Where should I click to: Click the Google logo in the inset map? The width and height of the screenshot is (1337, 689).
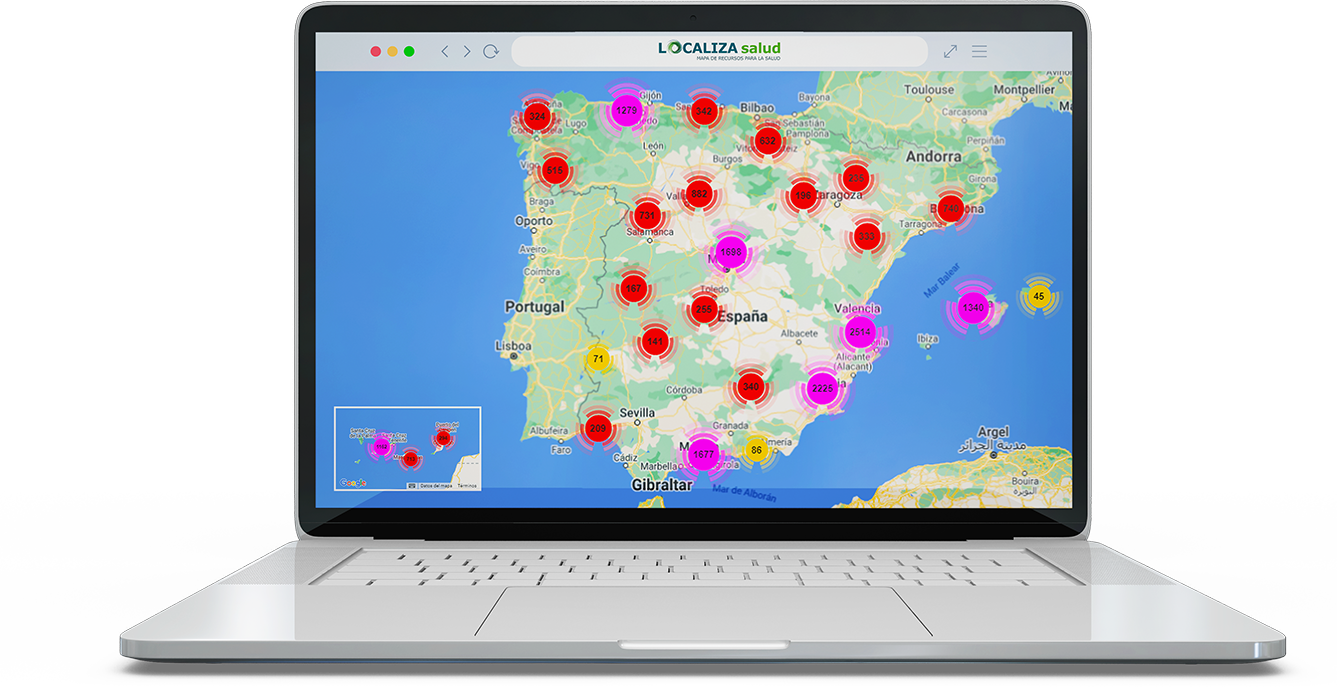pyautogui.click(x=353, y=483)
